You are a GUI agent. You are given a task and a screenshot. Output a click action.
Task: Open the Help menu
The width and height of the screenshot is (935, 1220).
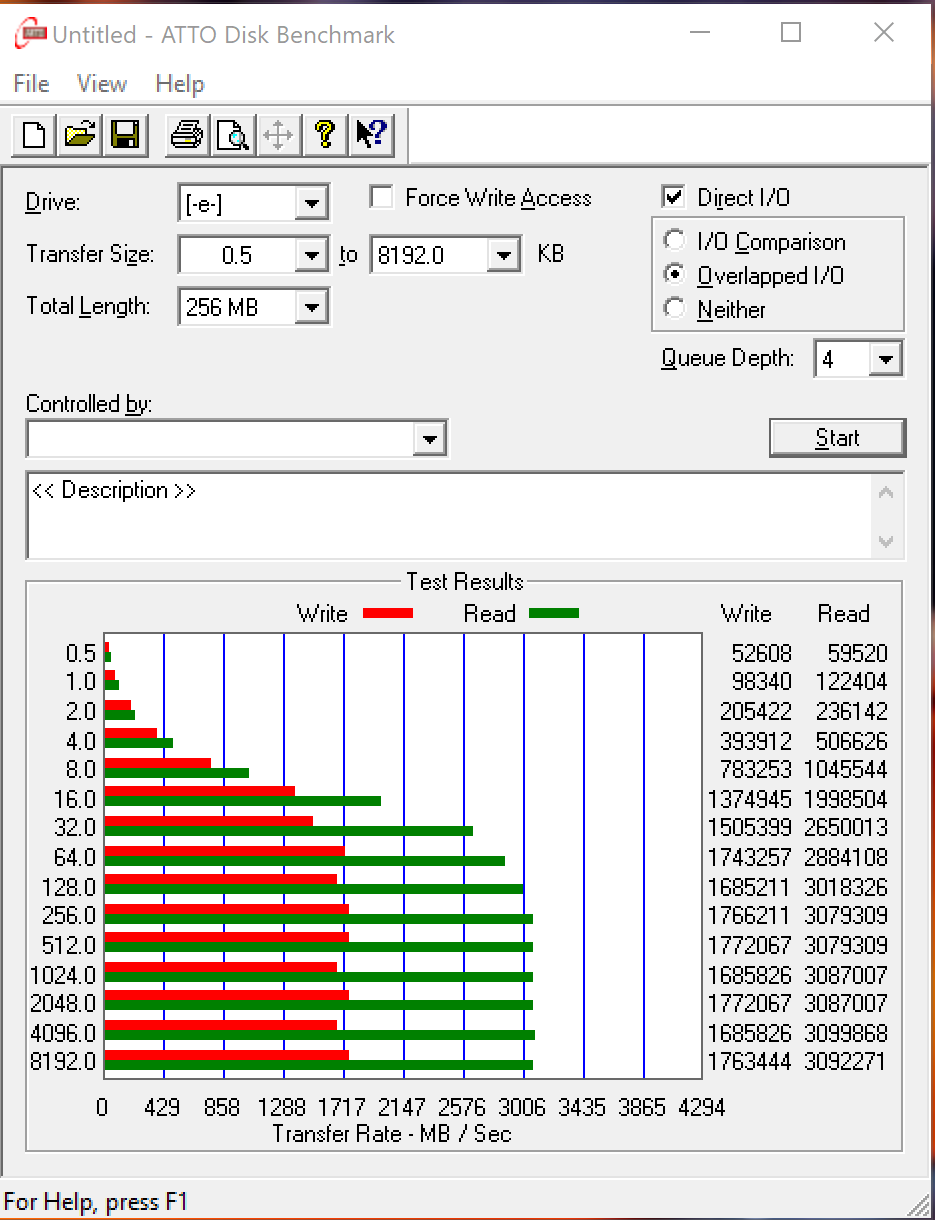[x=180, y=84]
